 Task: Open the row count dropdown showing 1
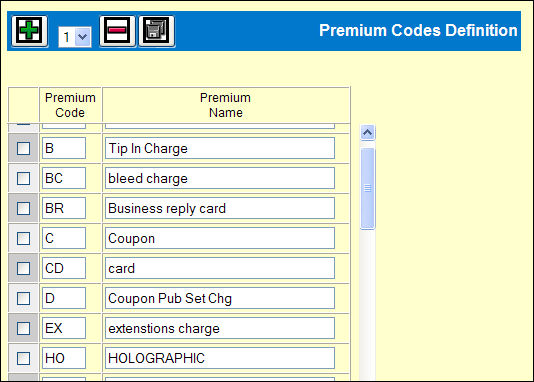[x=75, y=37]
